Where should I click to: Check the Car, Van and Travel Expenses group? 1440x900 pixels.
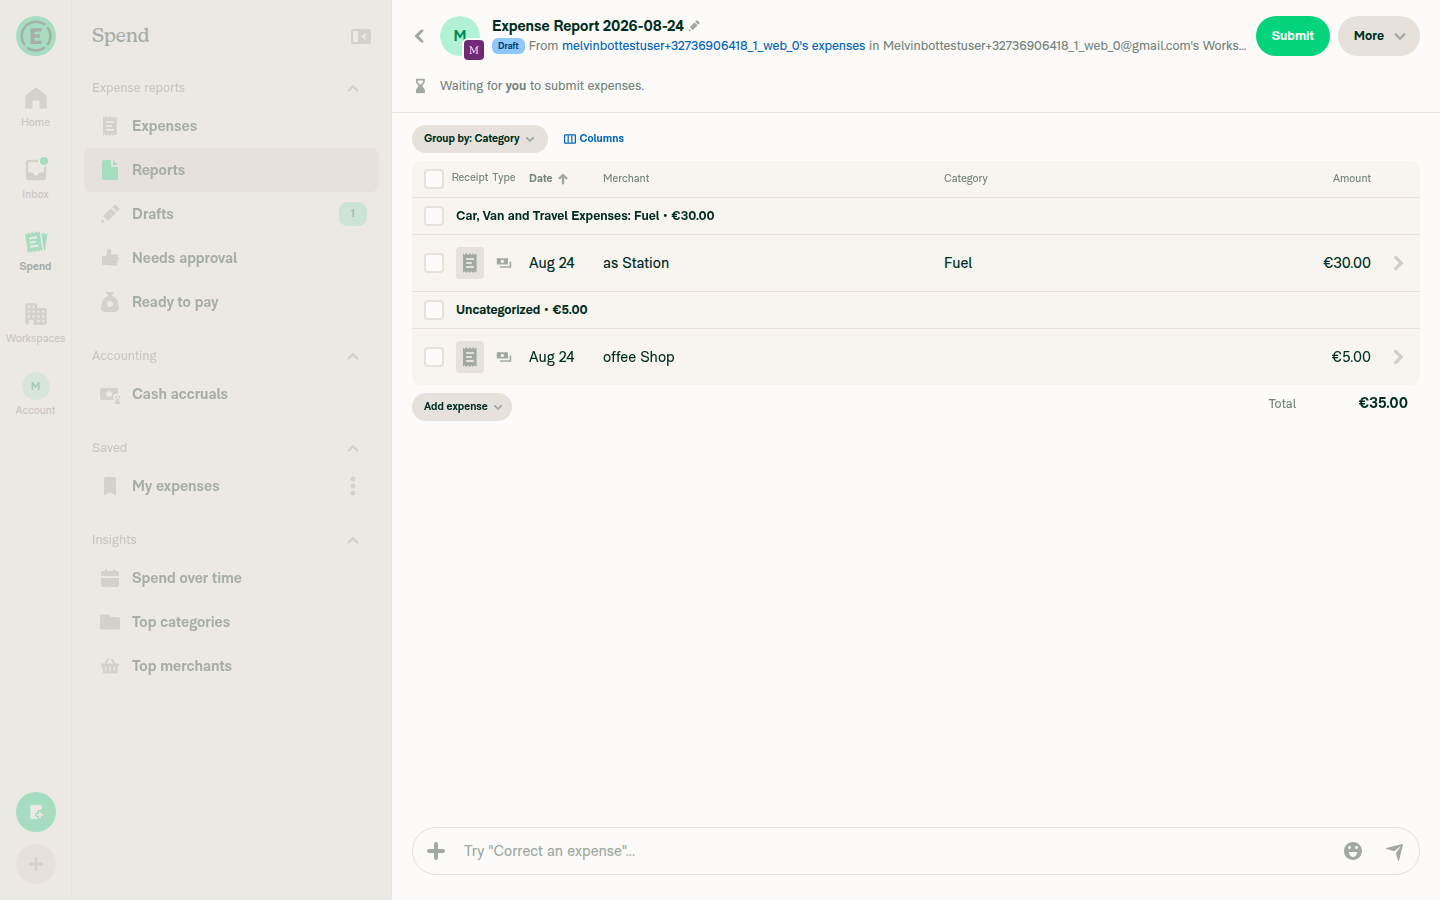point(434,216)
